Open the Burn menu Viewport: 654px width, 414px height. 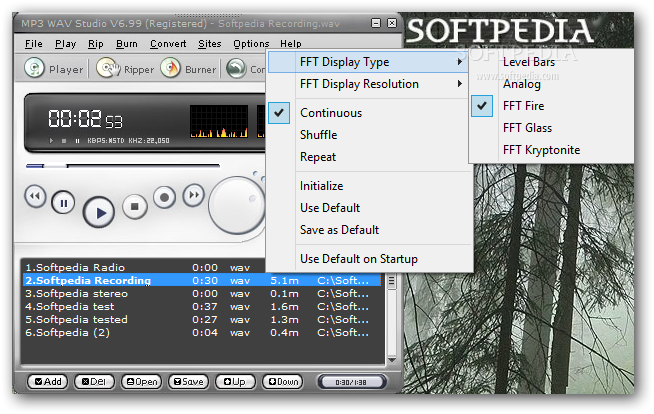click(126, 44)
